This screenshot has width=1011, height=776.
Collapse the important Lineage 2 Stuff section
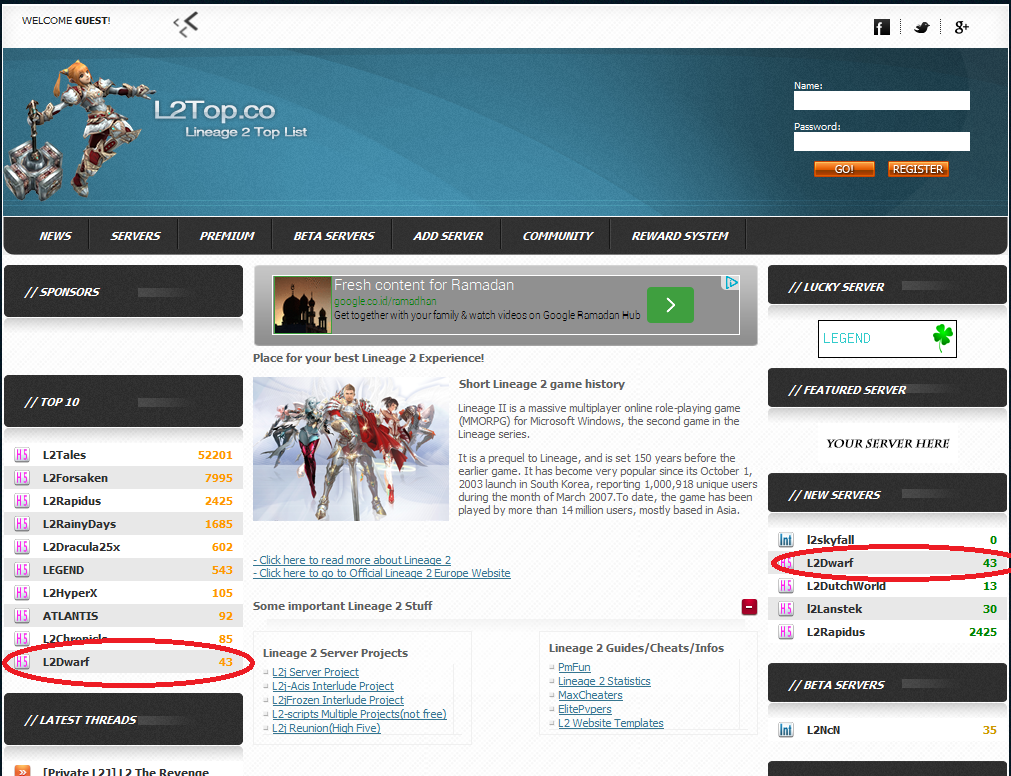click(x=749, y=607)
